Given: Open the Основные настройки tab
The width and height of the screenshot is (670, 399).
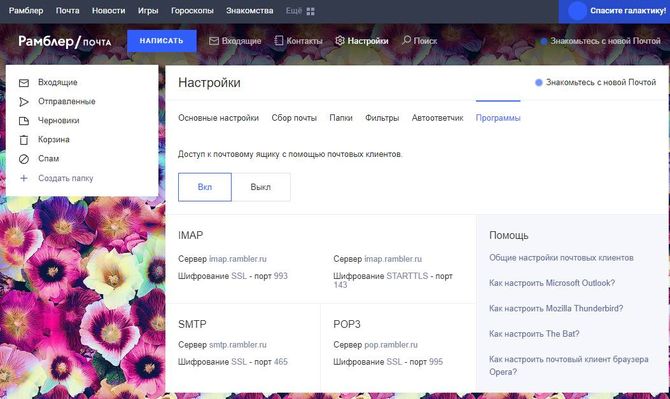Looking at the screenshot, I should tap(218, 118).
